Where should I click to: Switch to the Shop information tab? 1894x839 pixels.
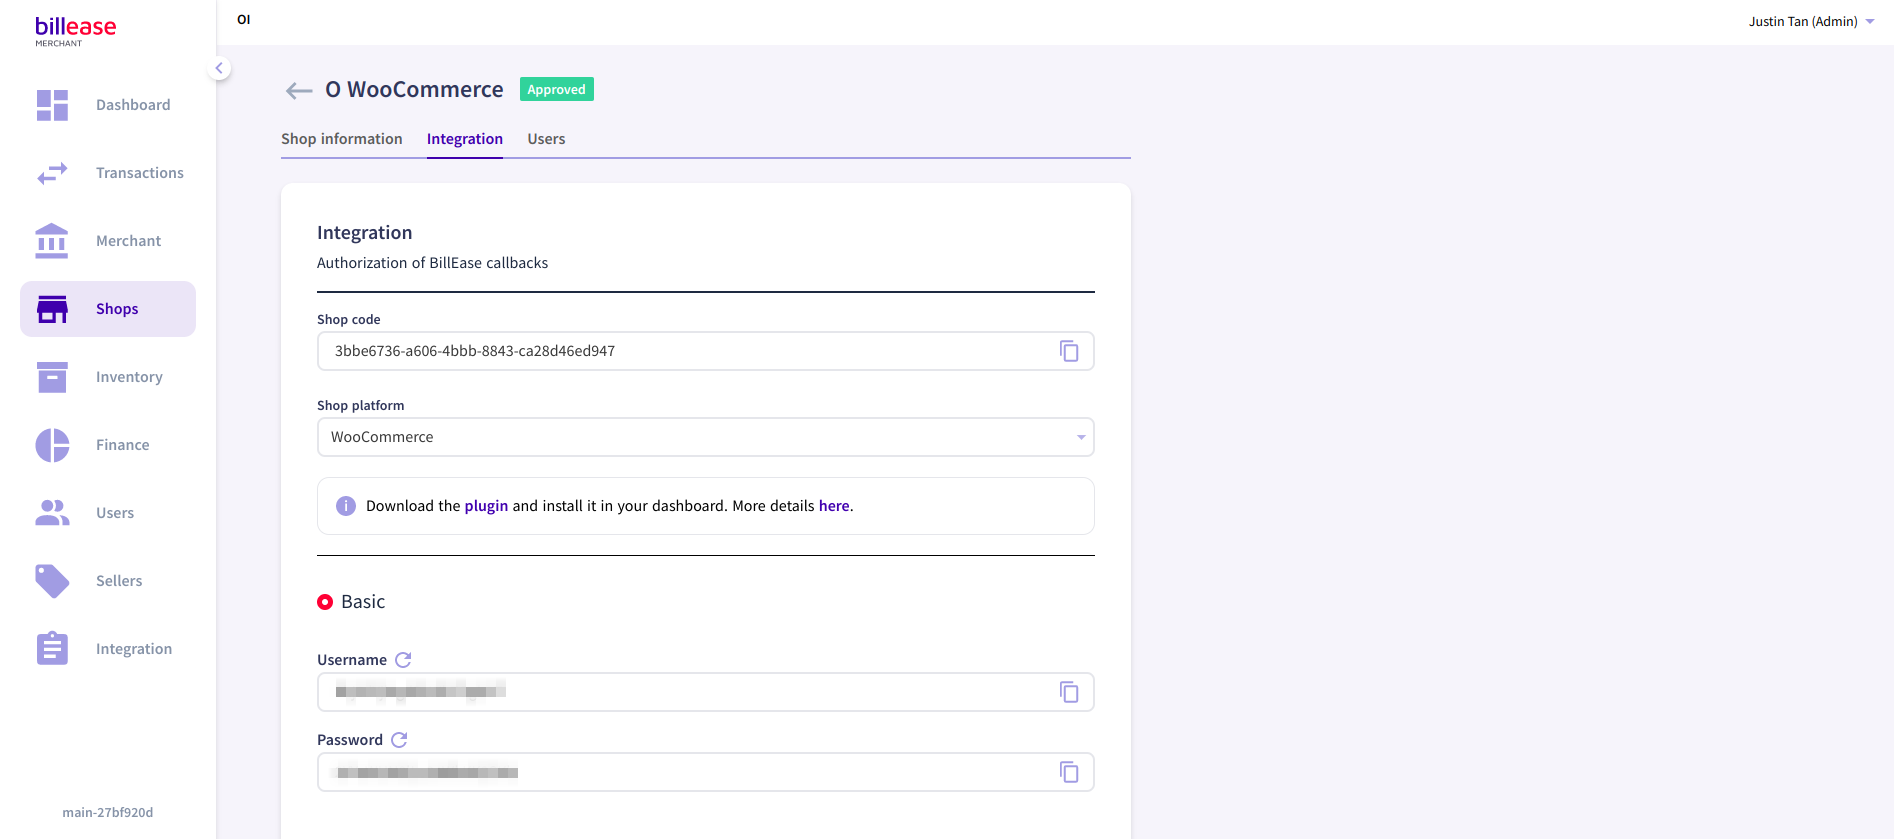click(x=342, y=139)
